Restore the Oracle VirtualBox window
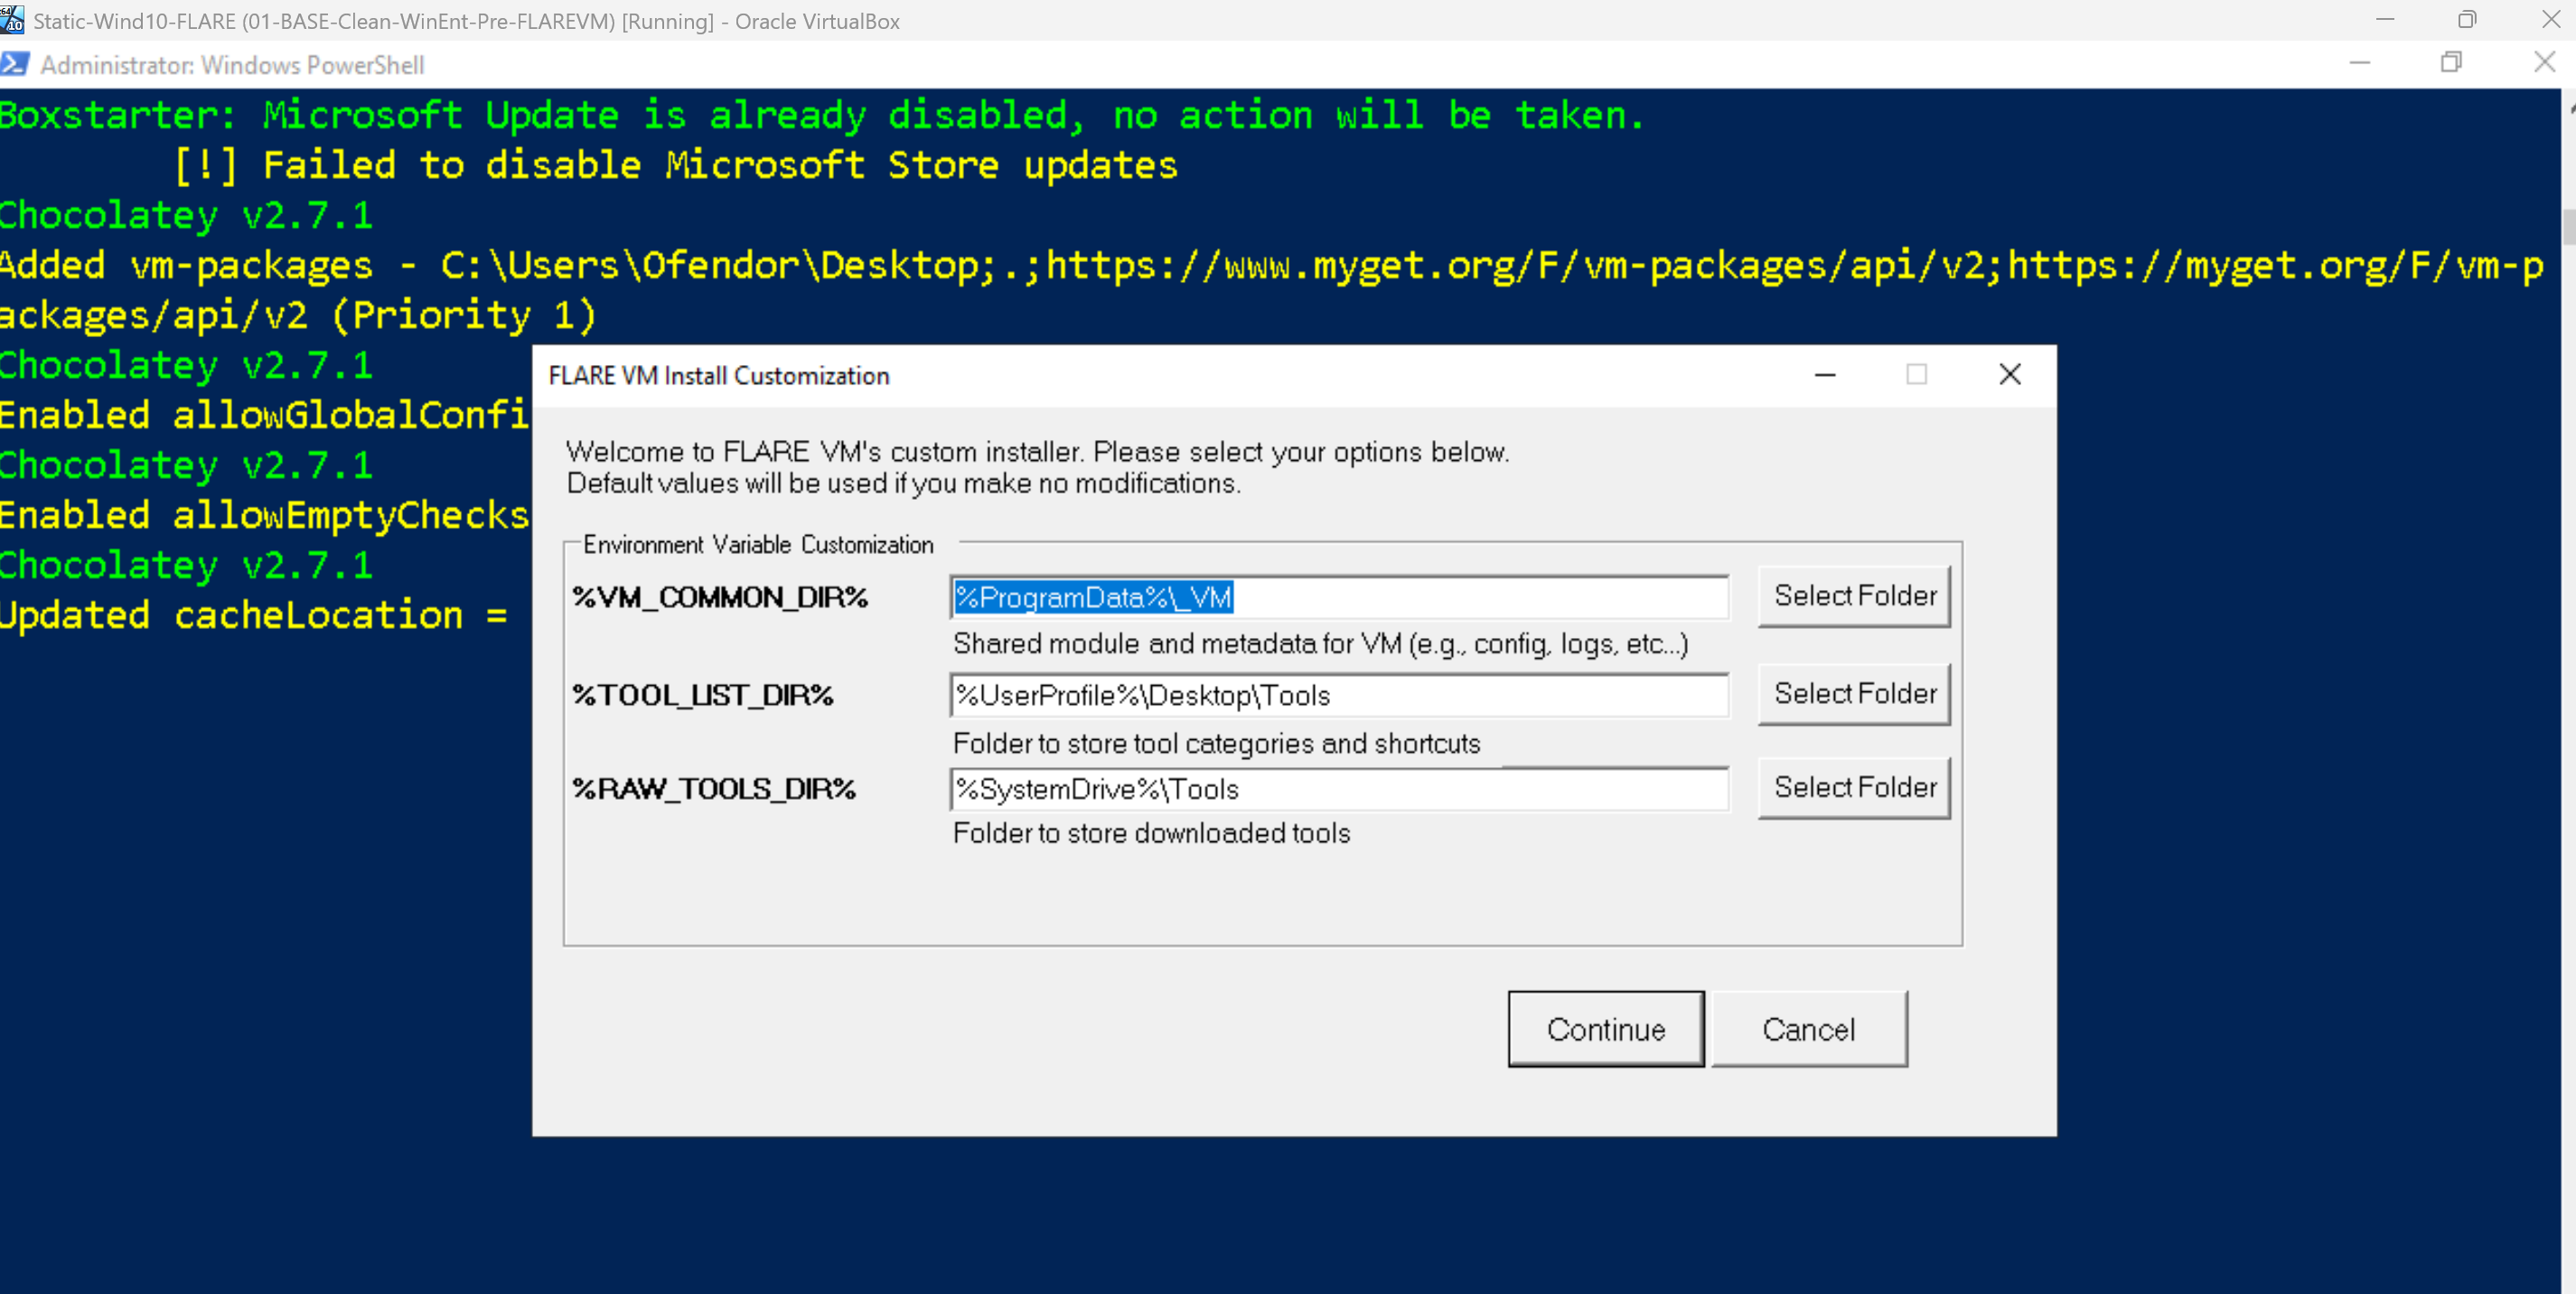2576x1294 pixels. click(2467, 20)
